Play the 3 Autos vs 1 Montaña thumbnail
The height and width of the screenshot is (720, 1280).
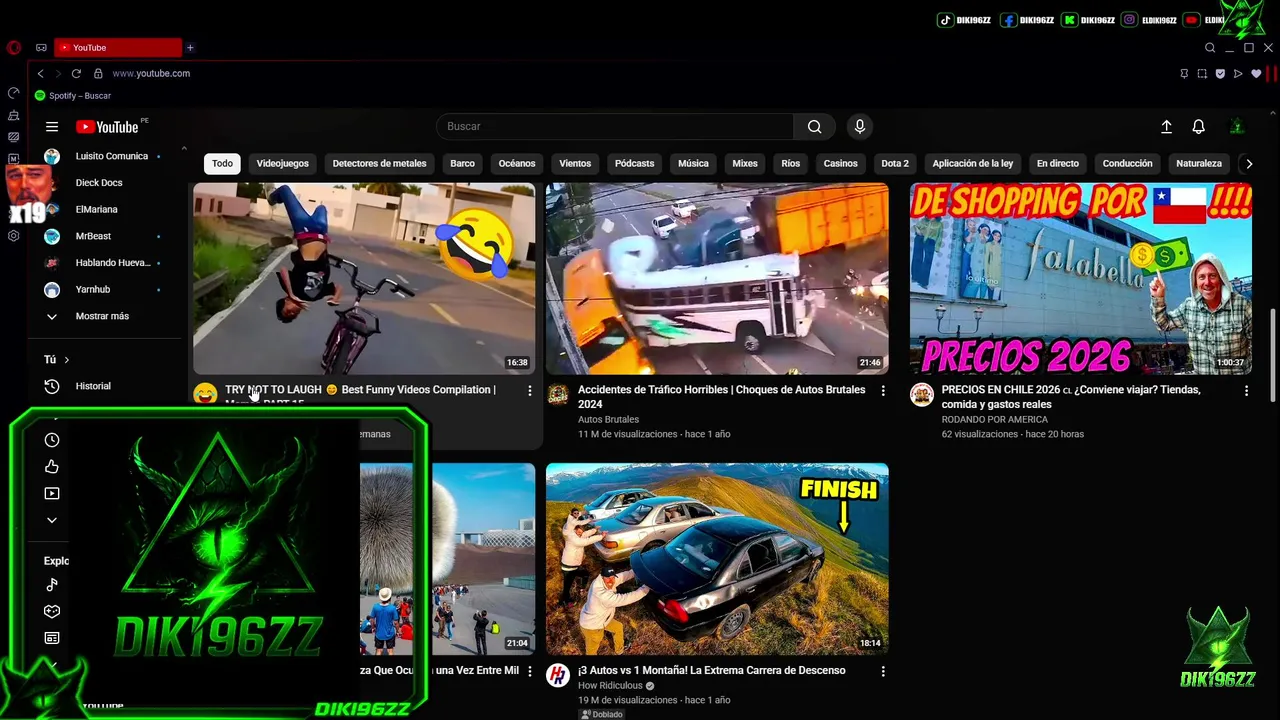[x=717, y=559]
